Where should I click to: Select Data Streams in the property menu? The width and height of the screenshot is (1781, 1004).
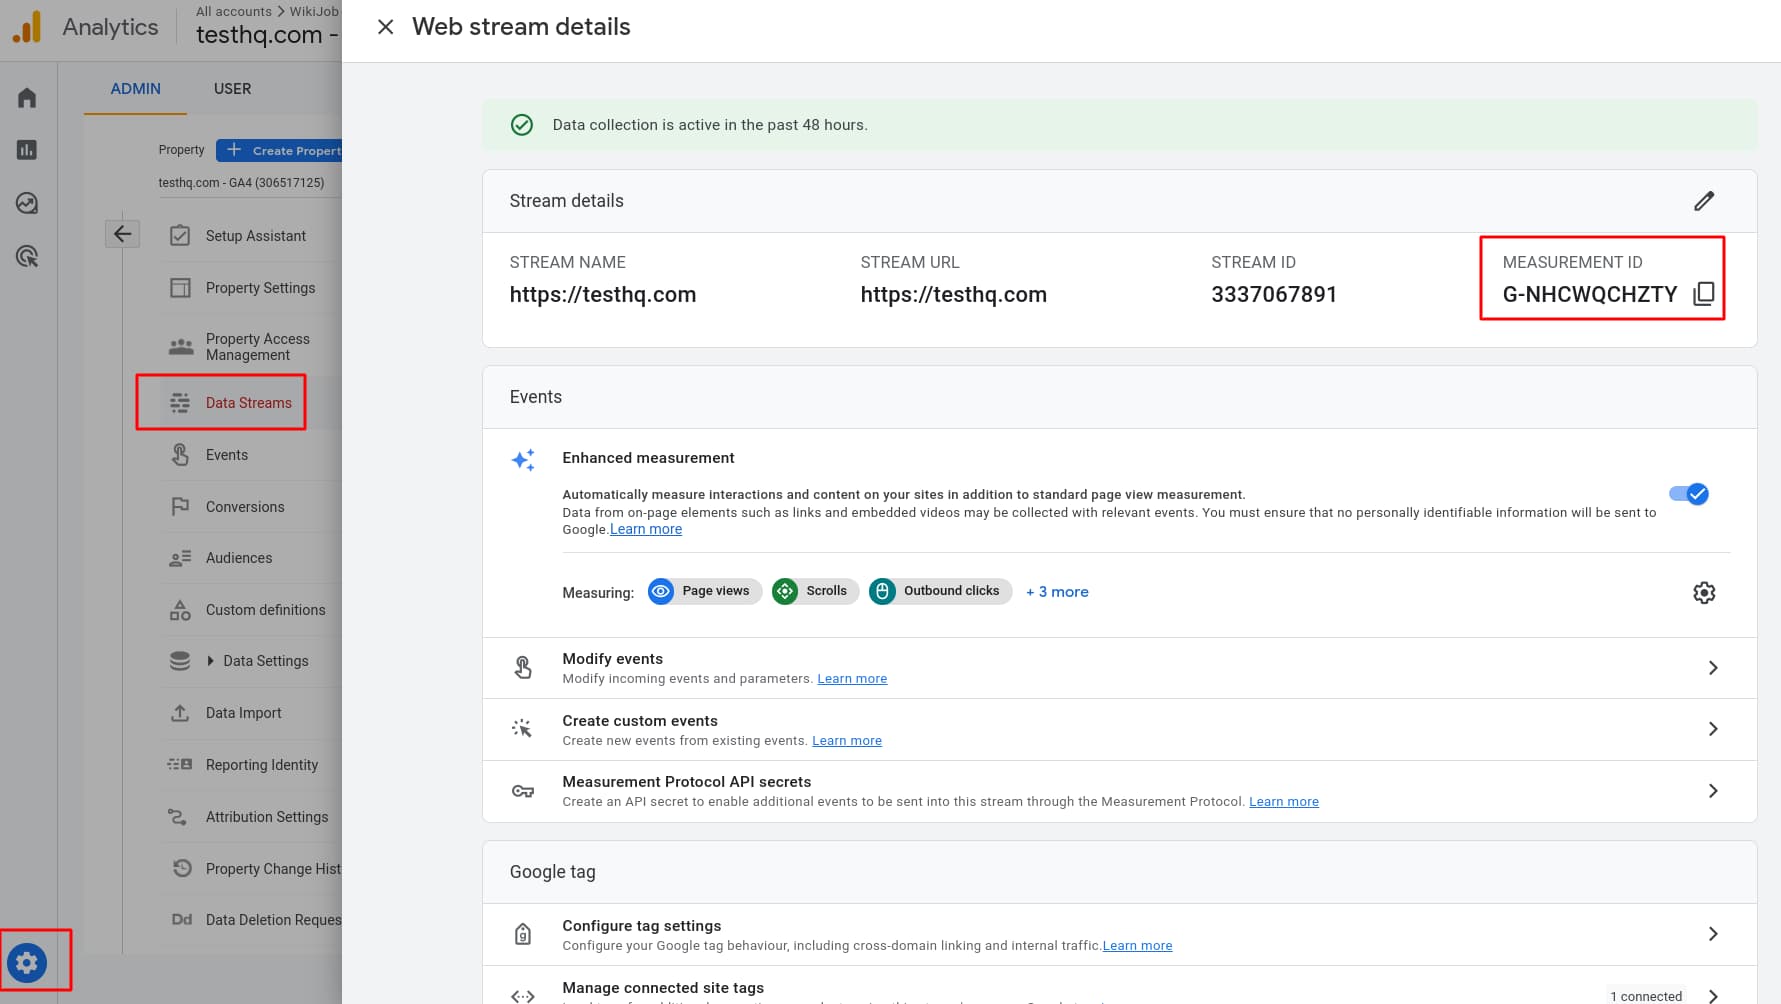pyautogui.click(x=248, y=402)
